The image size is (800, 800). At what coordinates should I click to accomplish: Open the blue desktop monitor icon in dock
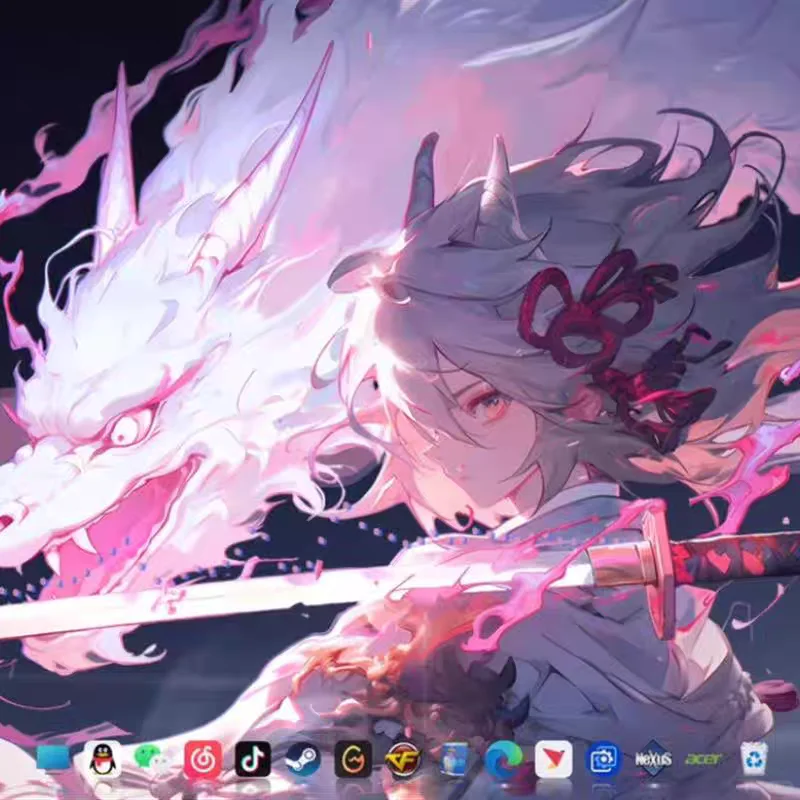(x=53, y=759)
